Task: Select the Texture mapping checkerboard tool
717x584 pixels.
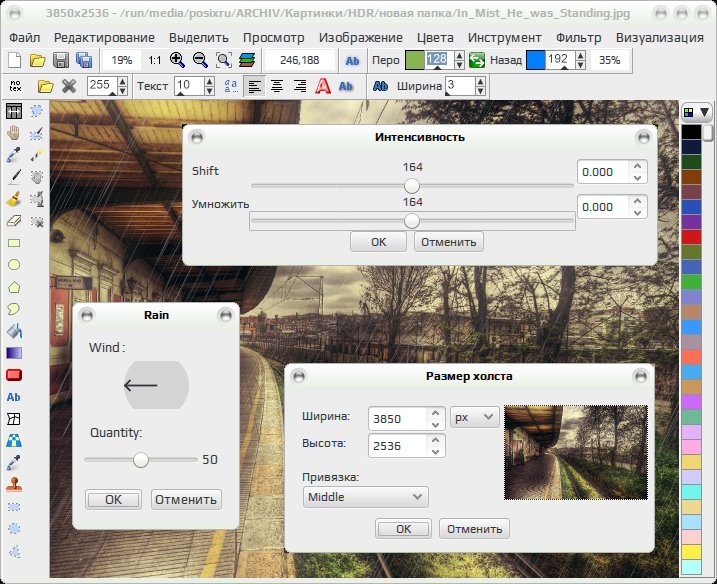Action: click(x=14, y=440)
